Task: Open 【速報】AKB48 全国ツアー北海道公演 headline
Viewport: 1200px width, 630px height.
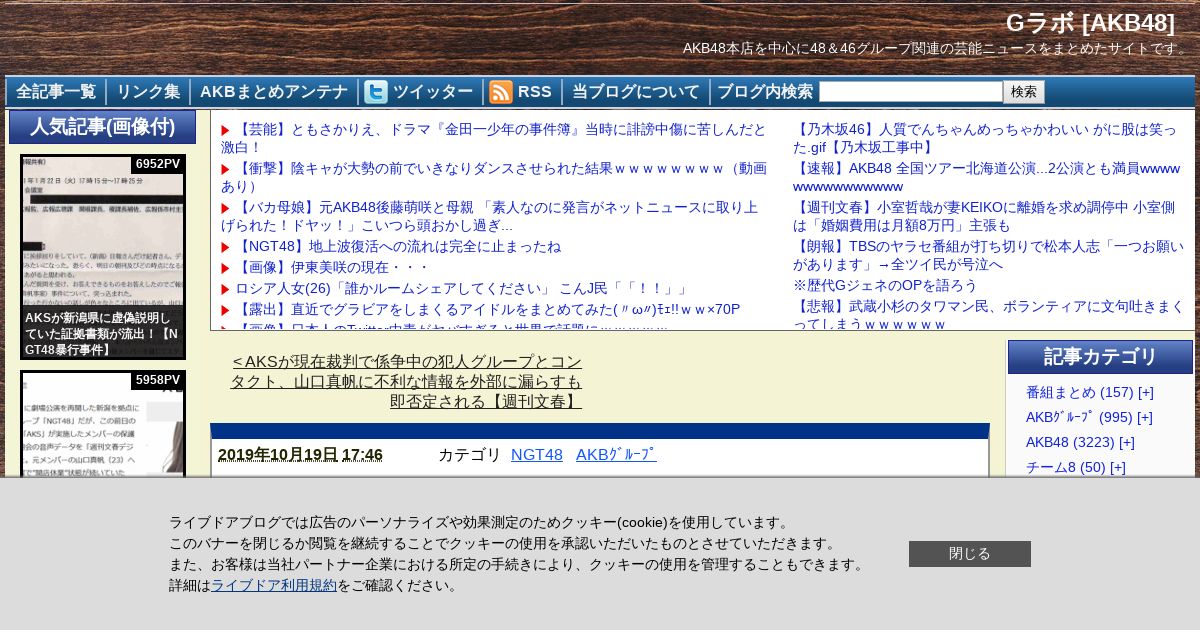Action: 988,177
